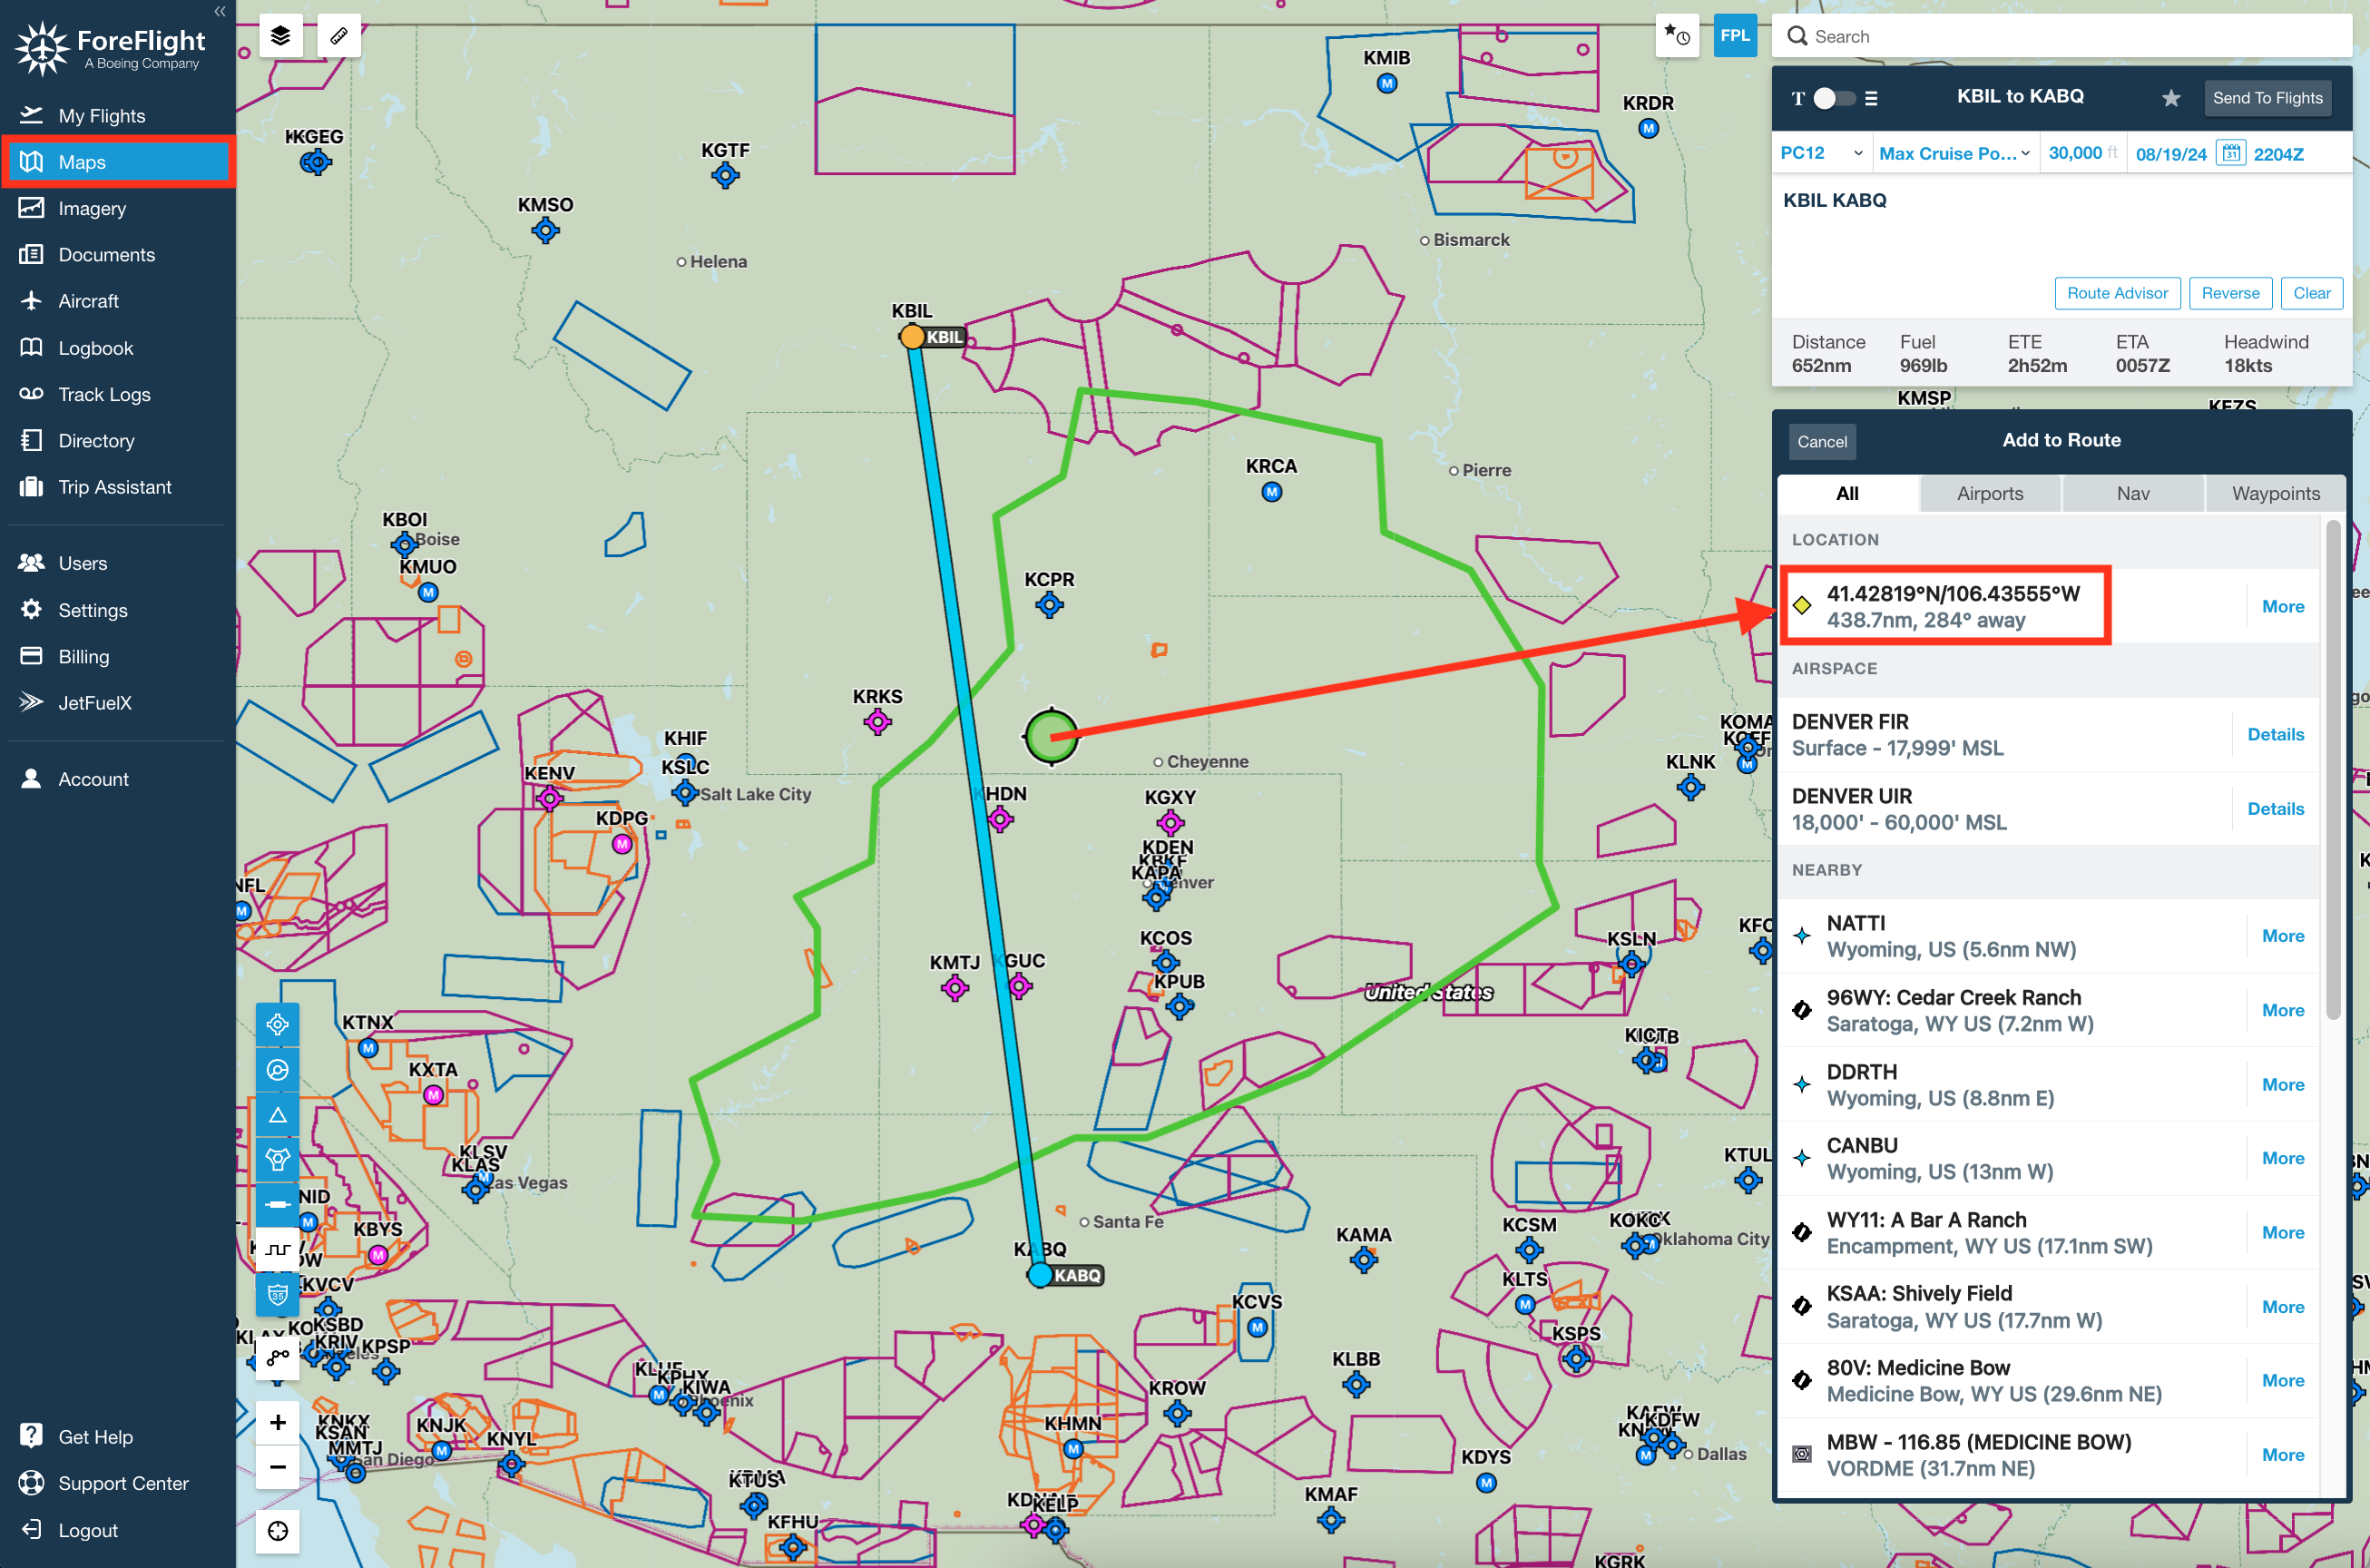The image size is (2370, 1568).
Task: Select the KRCA airport marker
Action: (x=1271, y=492)
